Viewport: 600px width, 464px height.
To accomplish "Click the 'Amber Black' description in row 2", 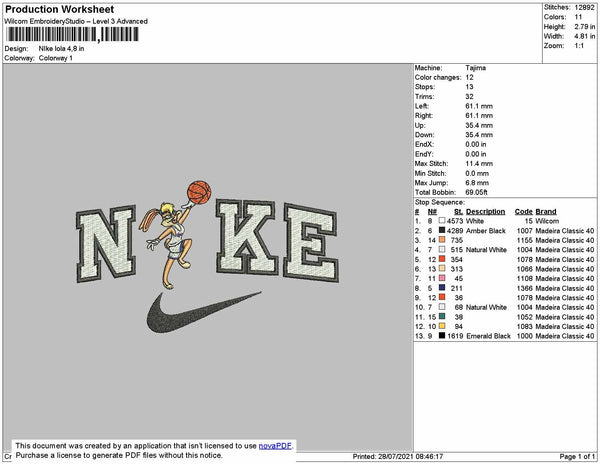I will pyautogui.click(x=486, y=231).
